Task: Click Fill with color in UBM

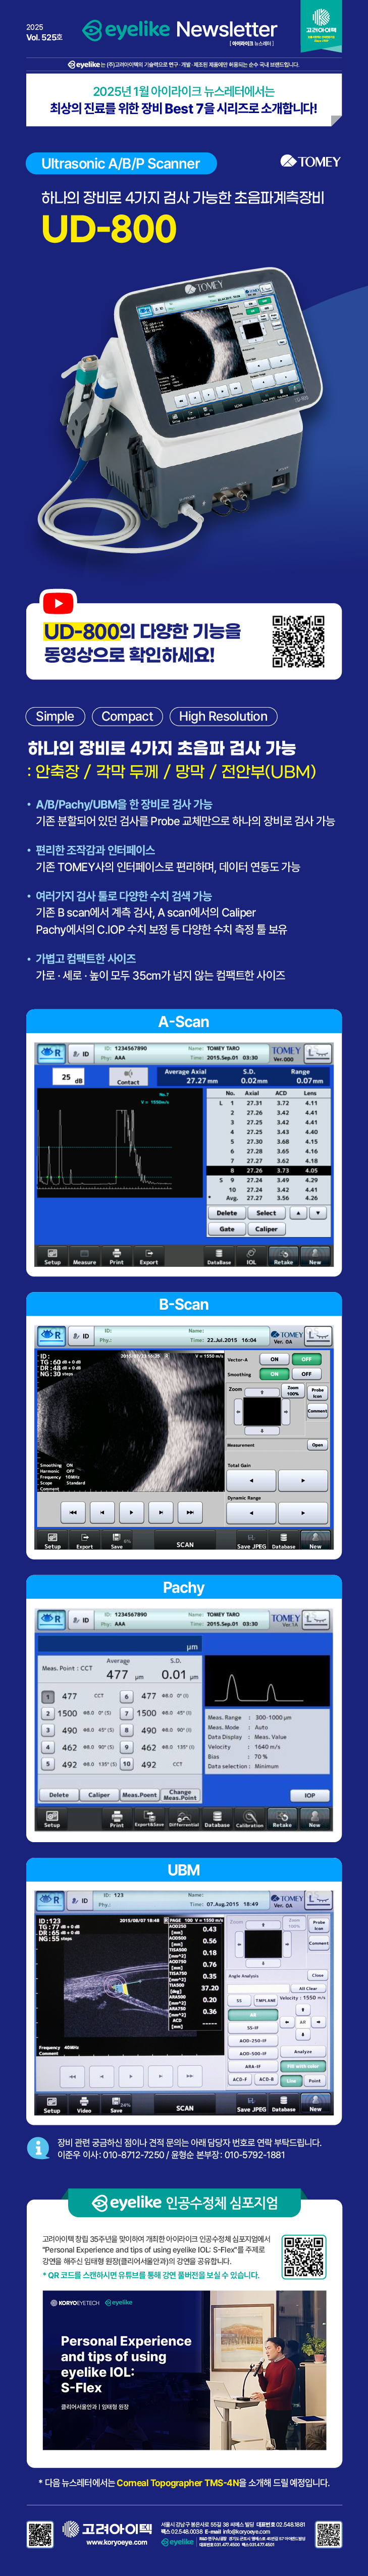Action: (x=303, y=2066)
